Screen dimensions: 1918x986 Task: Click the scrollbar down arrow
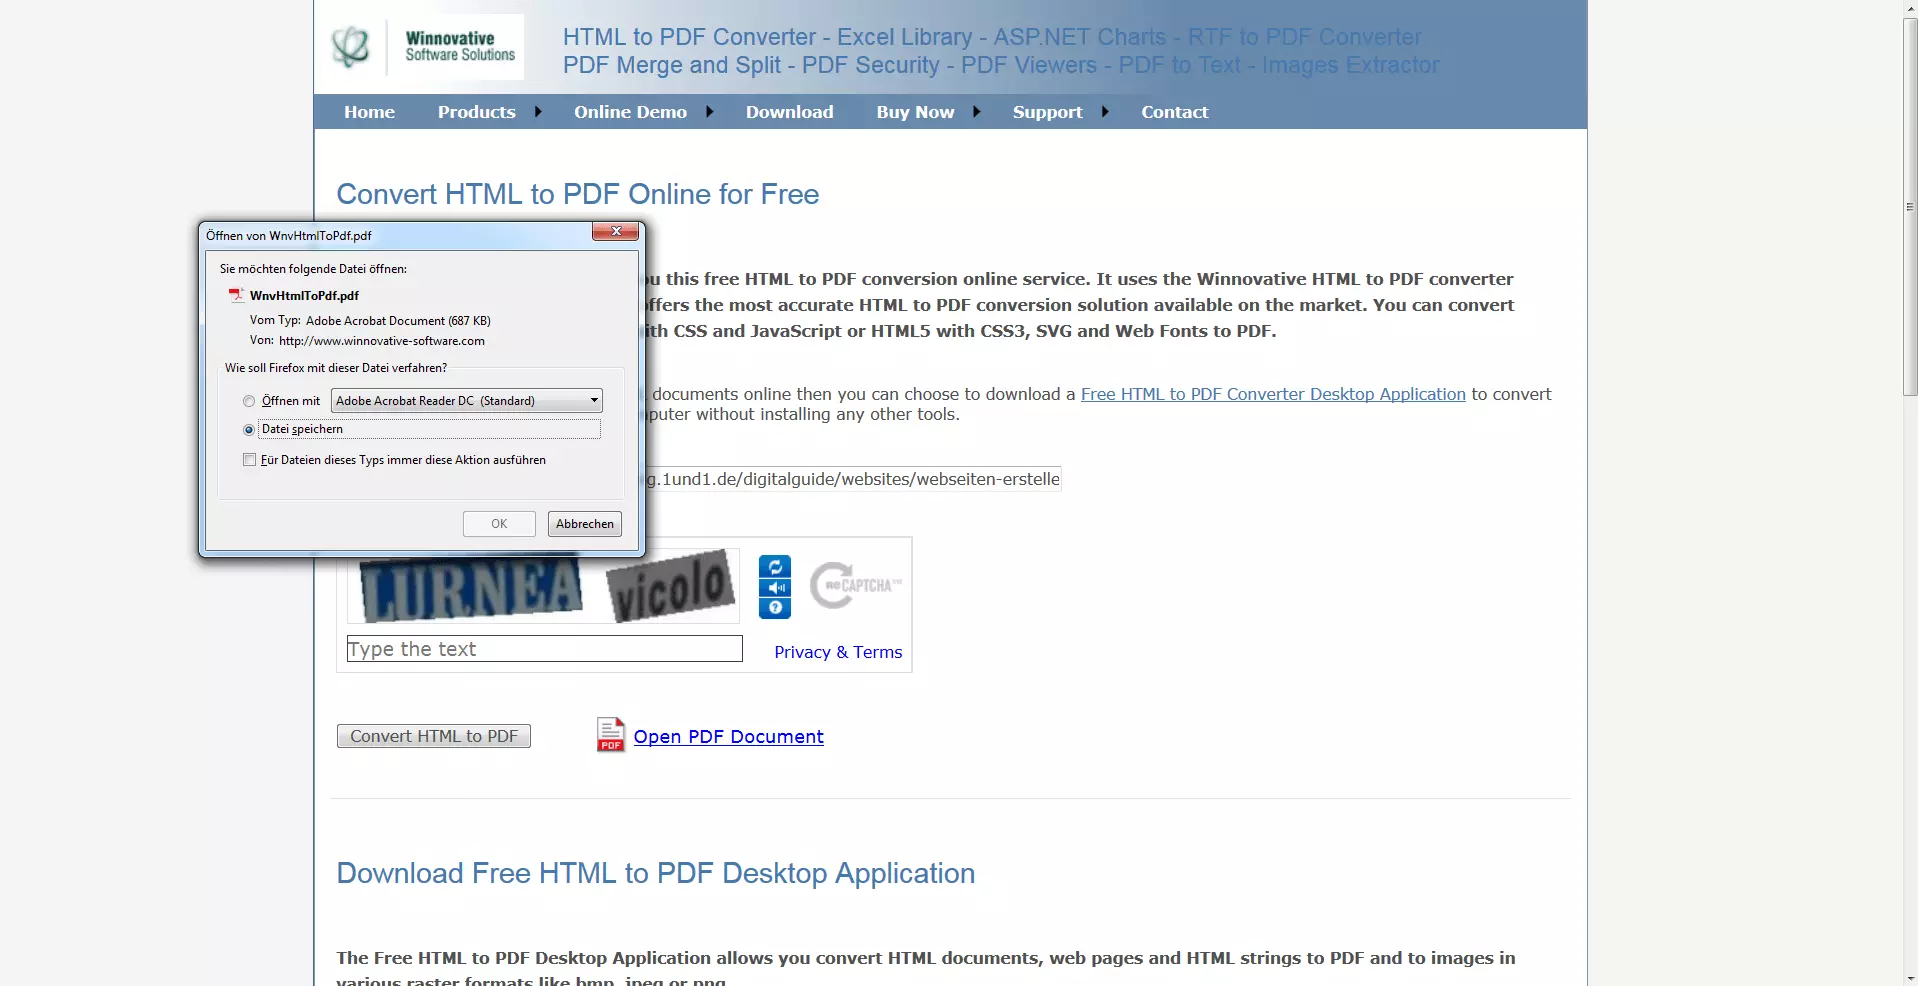pyautogui.click(x=1910, y=978)
